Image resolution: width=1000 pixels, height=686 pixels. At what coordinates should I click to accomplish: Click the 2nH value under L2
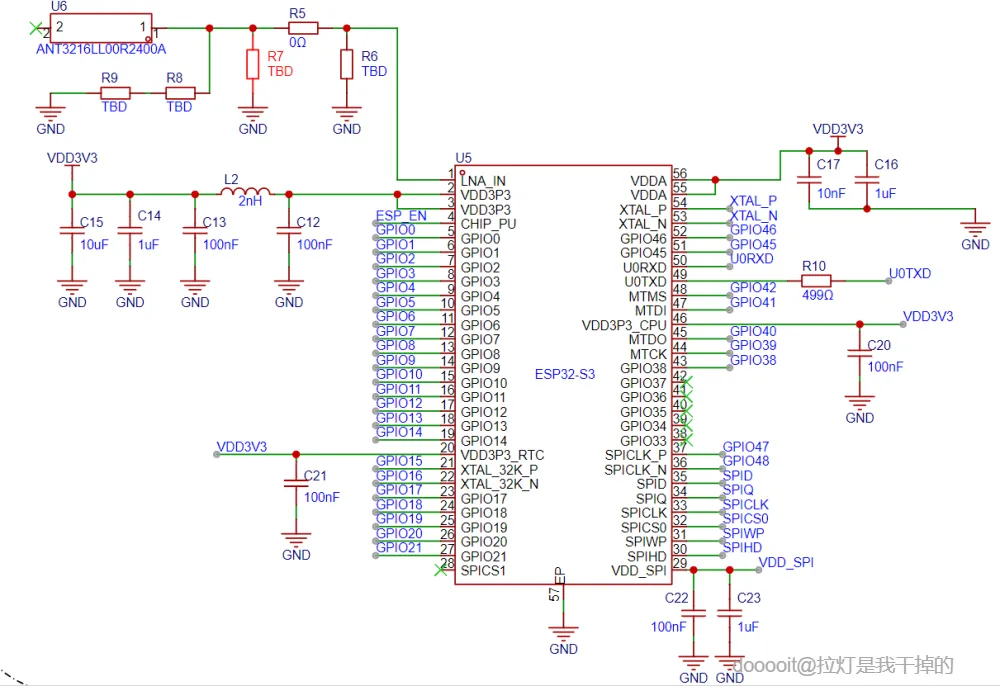250,201
